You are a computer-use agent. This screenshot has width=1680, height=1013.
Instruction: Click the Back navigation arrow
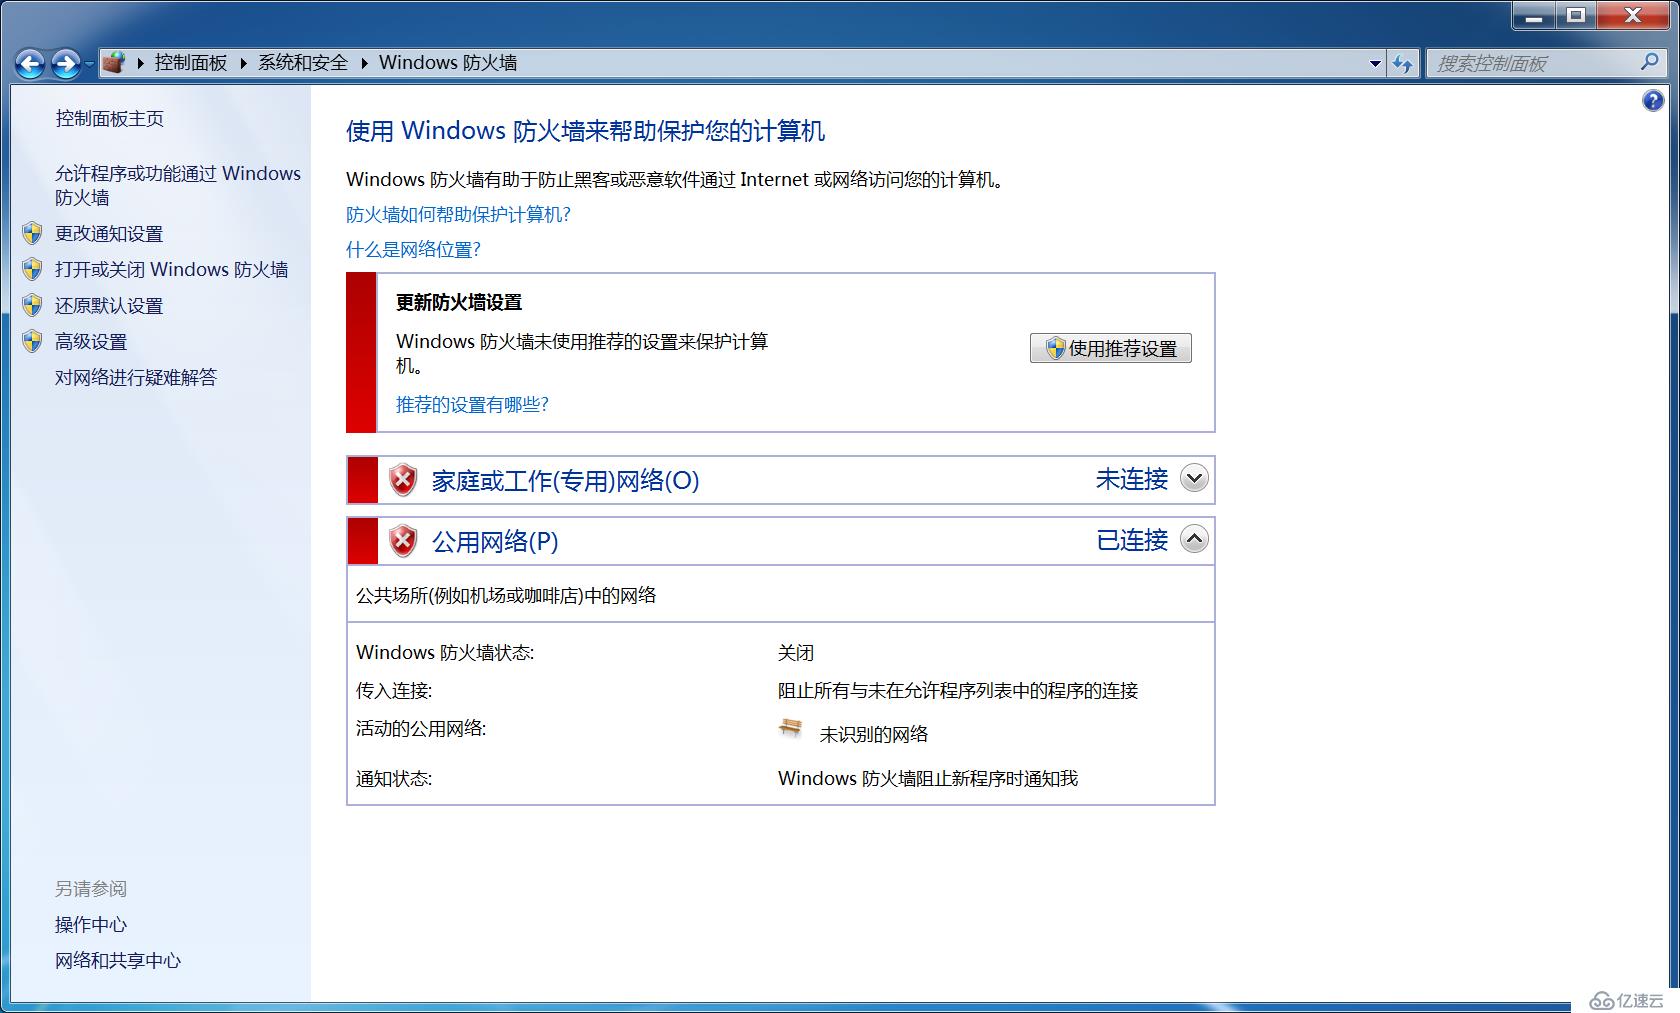click(31, 64)
